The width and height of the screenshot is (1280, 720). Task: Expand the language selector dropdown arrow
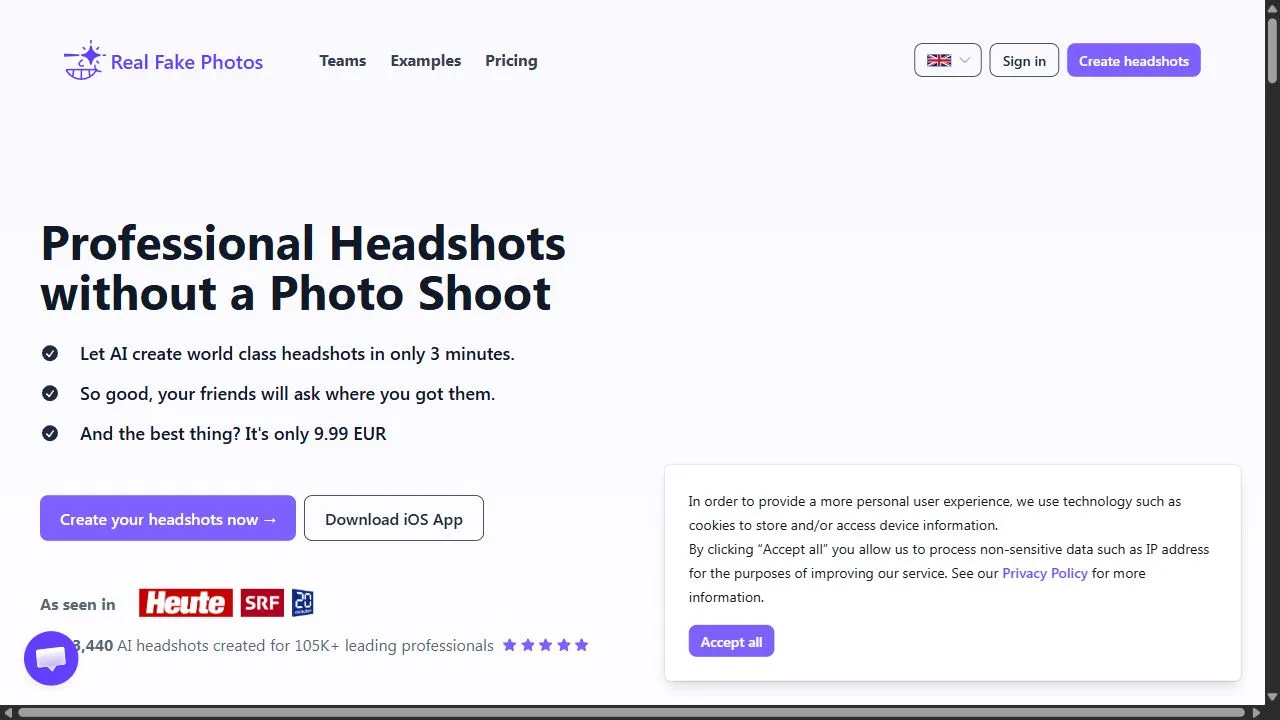tap(965, 60)
